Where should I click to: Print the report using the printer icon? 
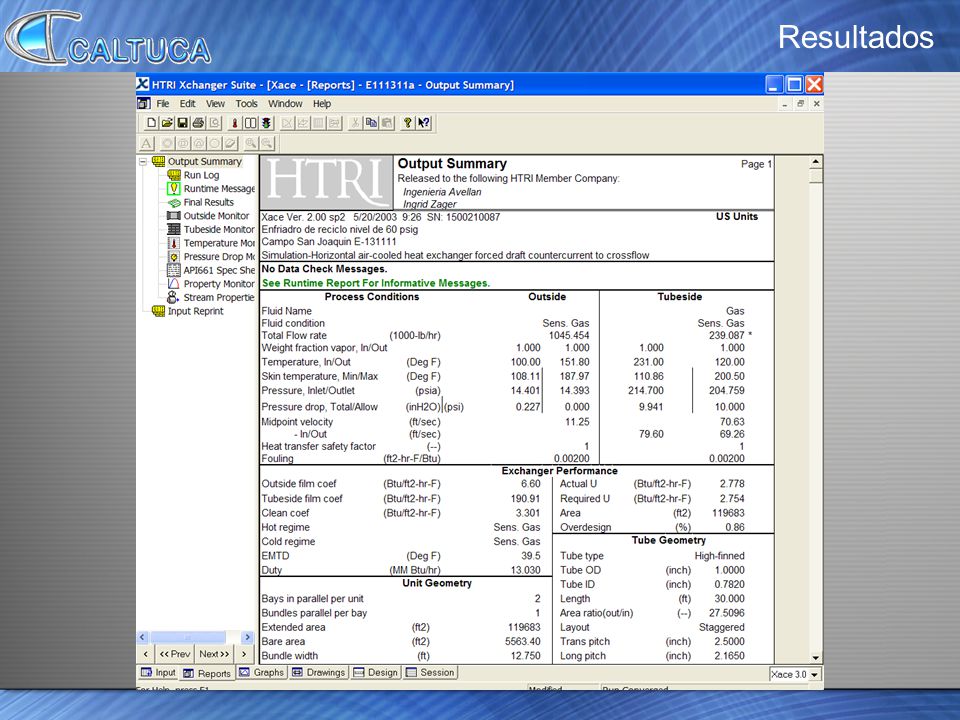(x=198, y=123)
